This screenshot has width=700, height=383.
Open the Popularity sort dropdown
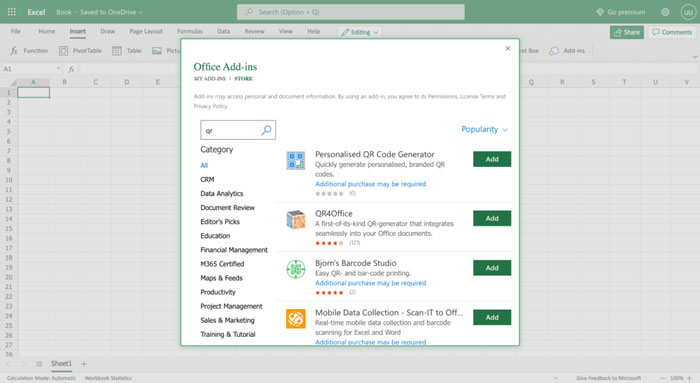click(x=484, y=129)
